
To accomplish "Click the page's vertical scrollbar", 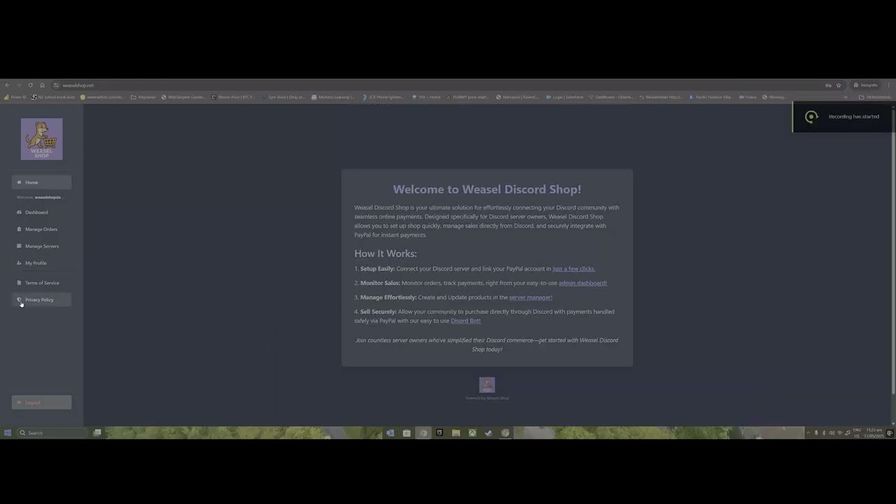I will coord(893,251).
